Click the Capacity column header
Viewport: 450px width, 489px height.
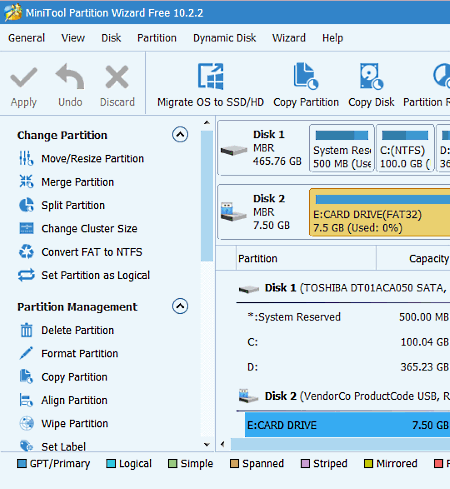click(x=413, y=258)
